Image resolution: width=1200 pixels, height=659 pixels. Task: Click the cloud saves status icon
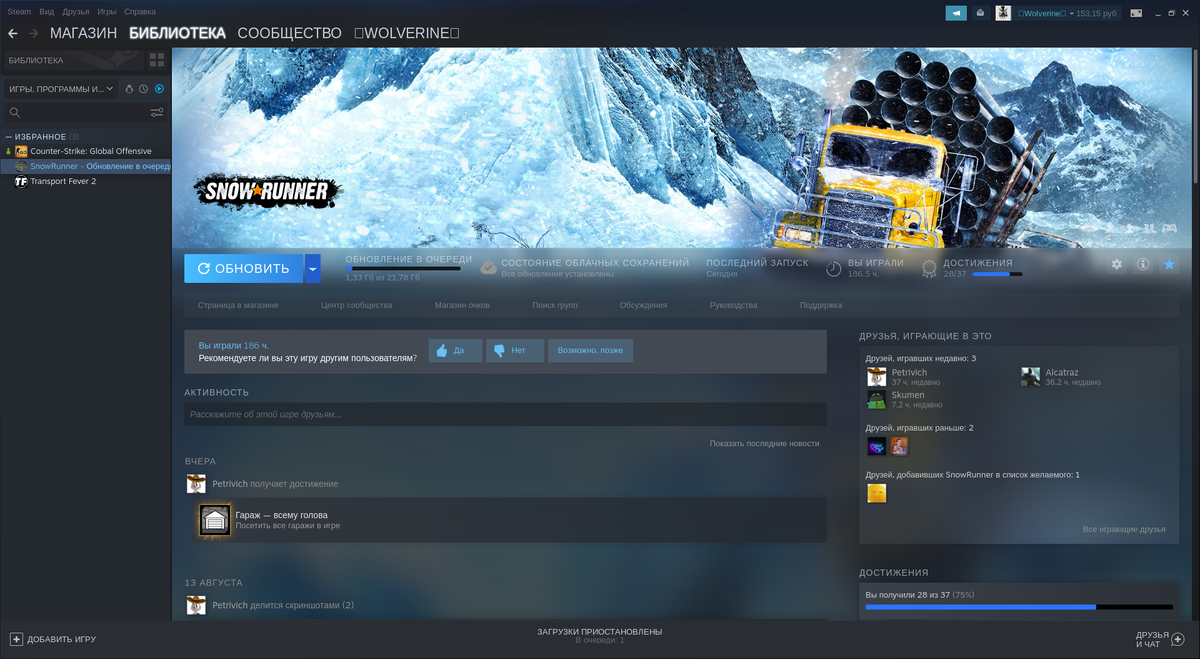[488, 268]
